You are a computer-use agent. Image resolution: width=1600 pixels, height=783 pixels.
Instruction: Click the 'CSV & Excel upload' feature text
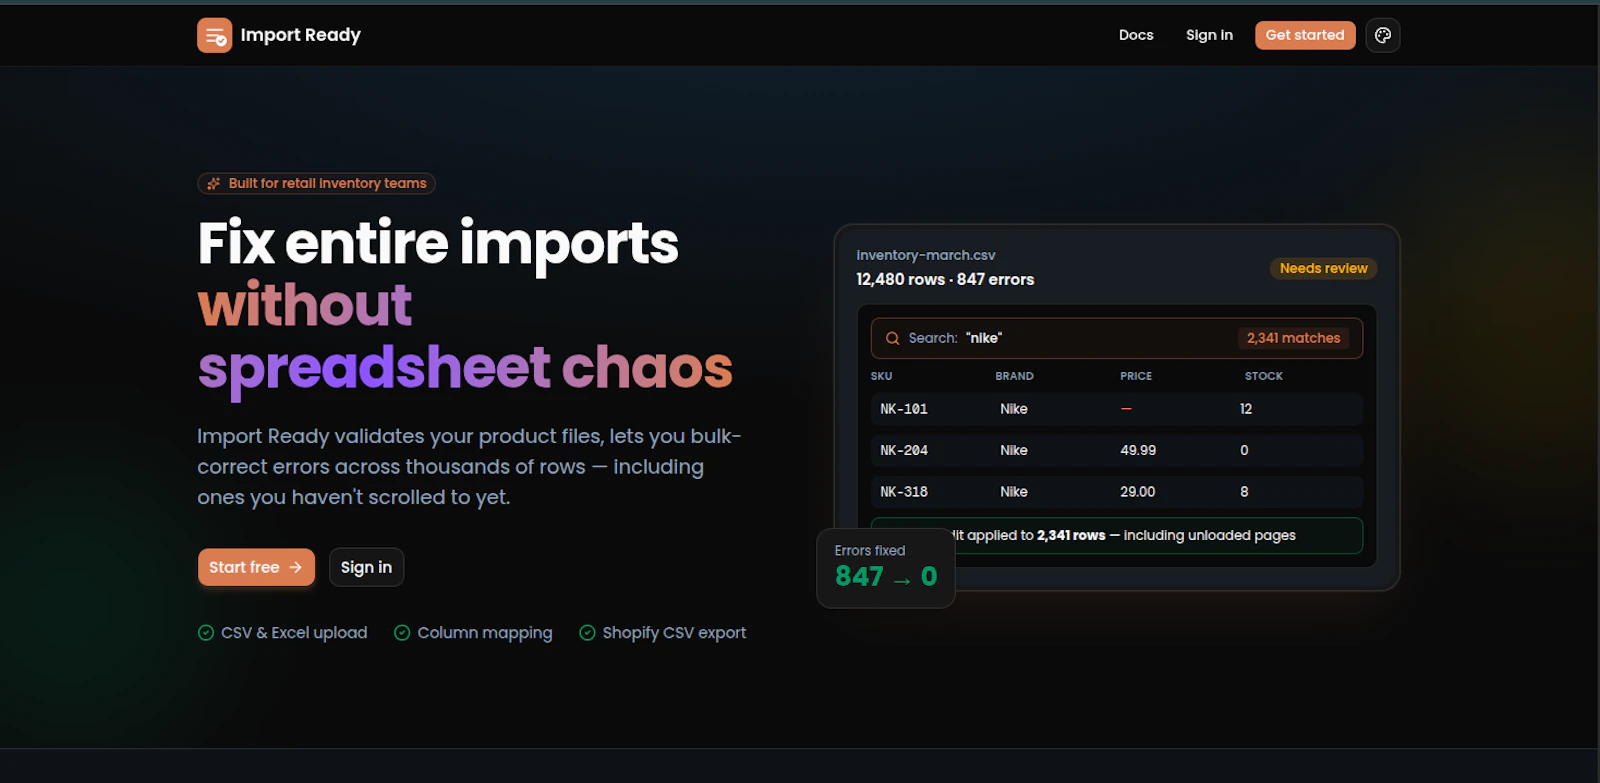coord(294,633)
